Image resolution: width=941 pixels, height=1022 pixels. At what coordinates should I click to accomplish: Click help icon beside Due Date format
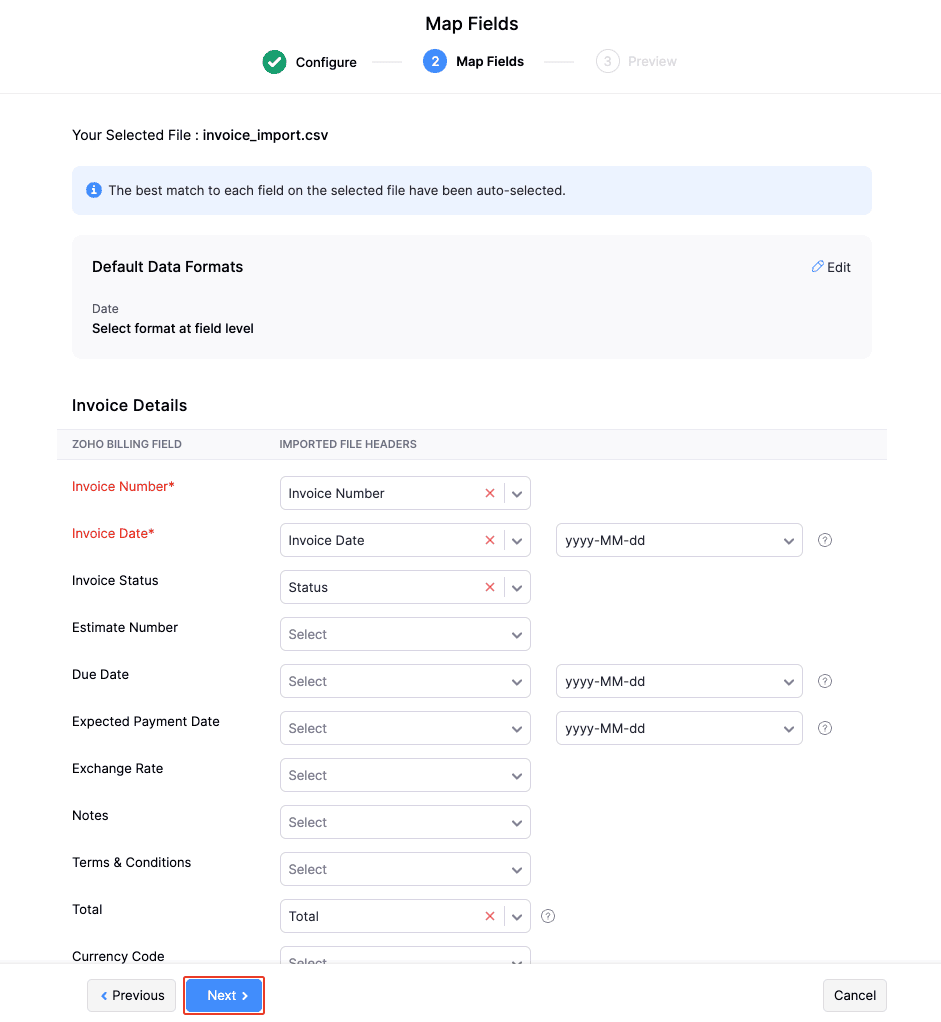825,681
